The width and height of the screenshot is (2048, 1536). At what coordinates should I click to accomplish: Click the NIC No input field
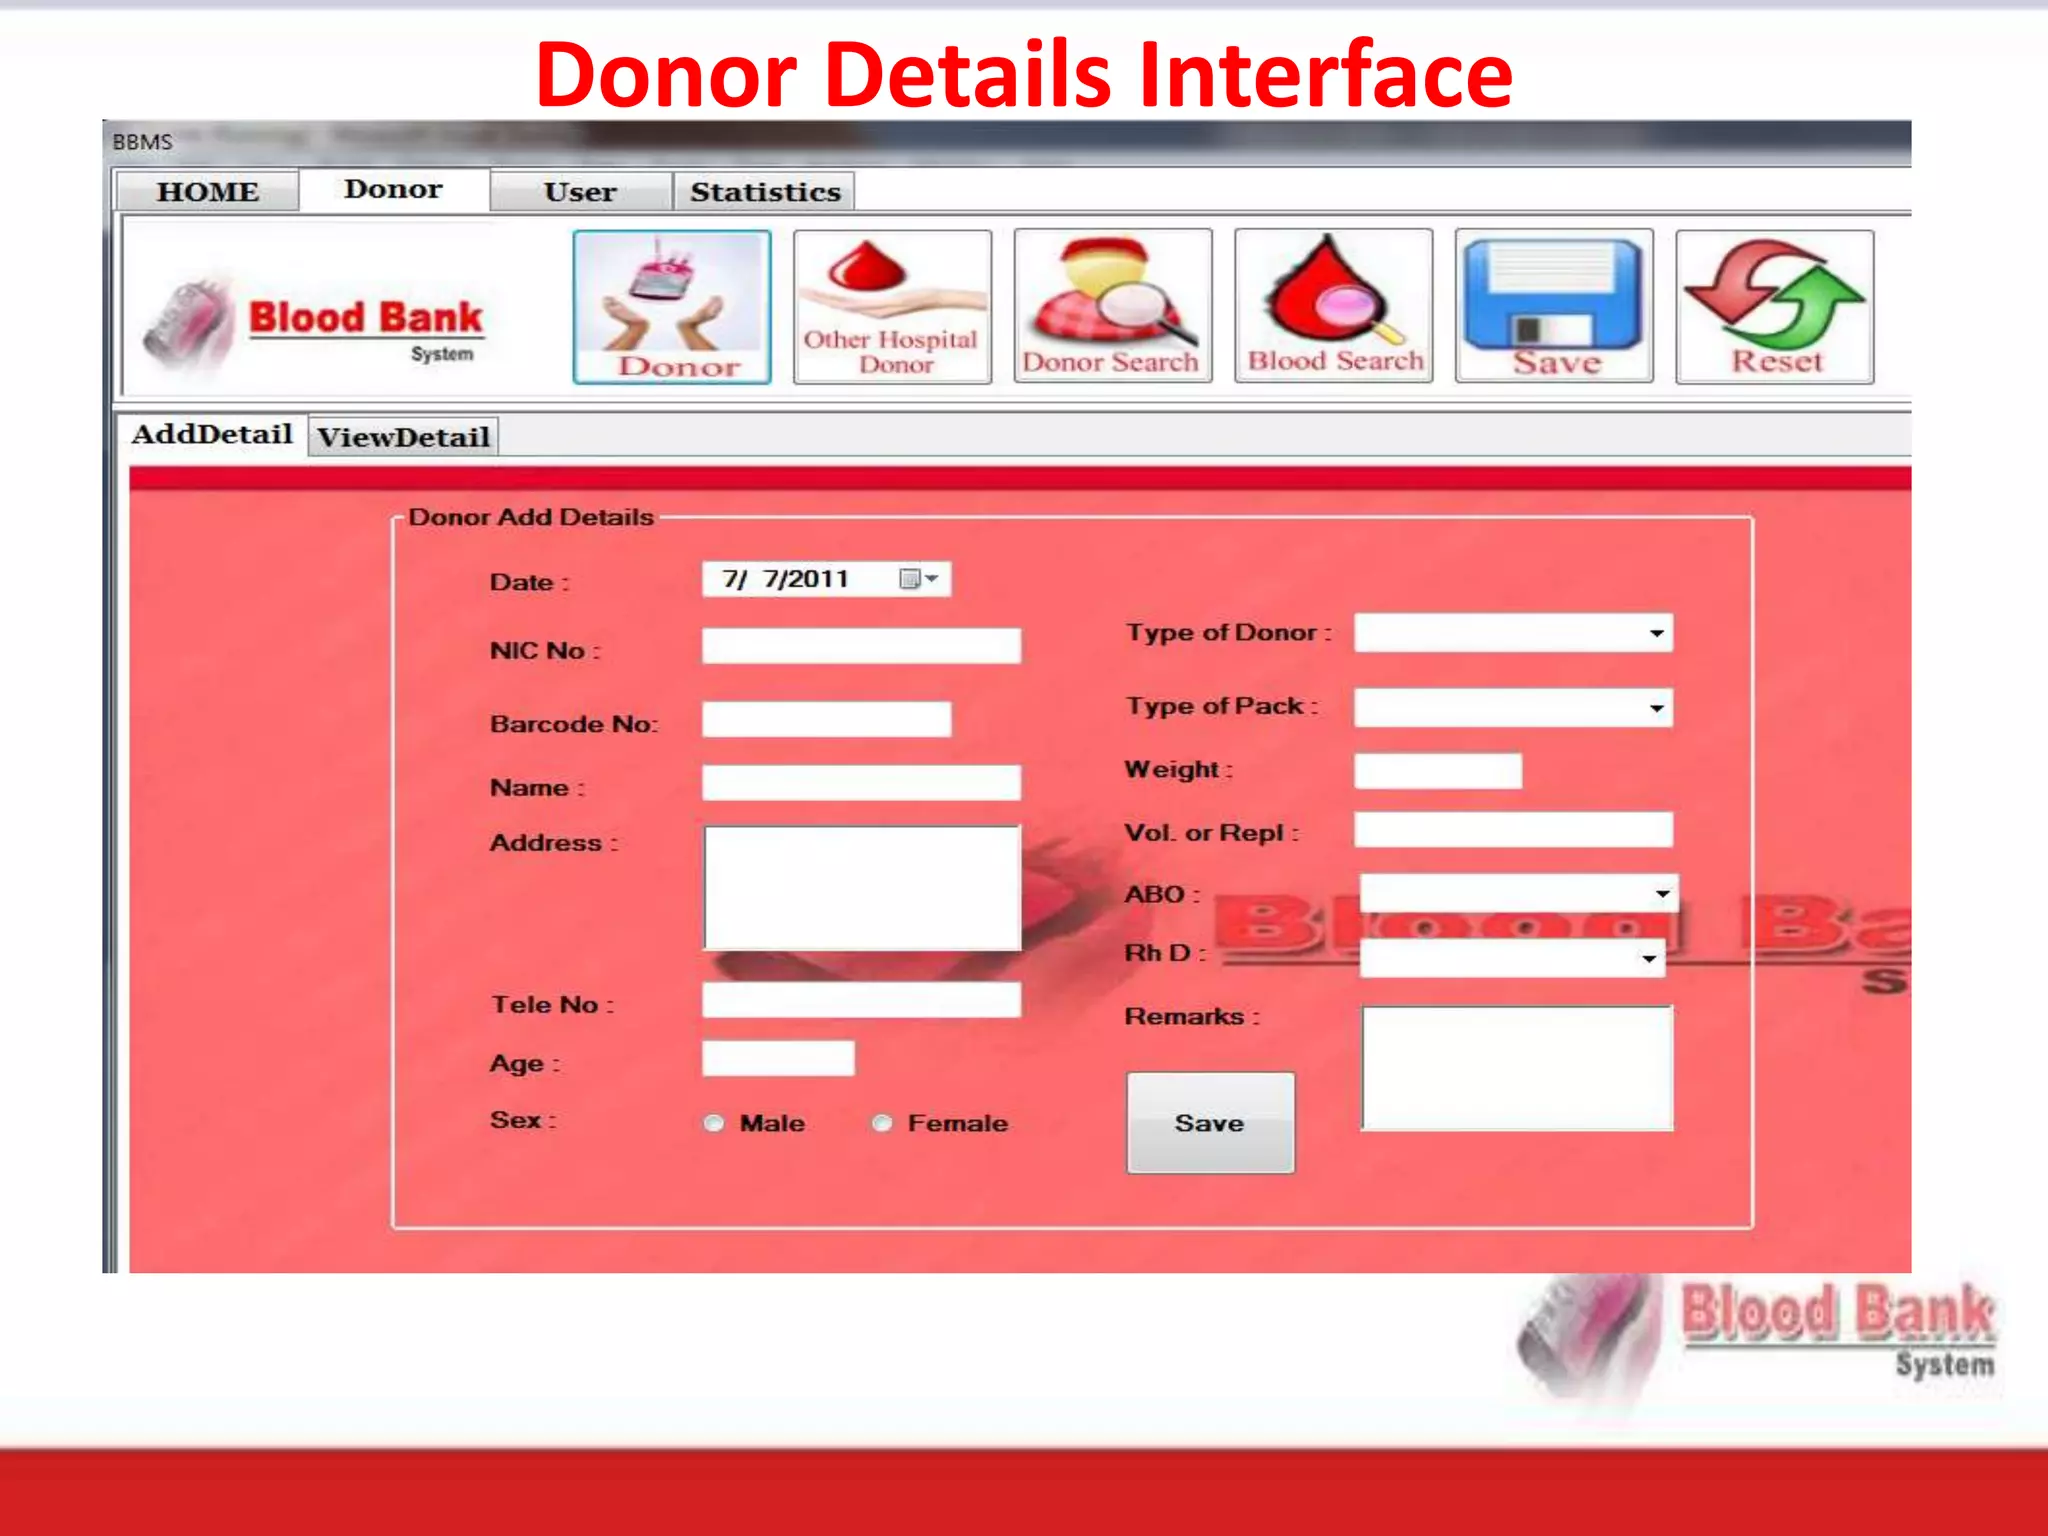861,645
